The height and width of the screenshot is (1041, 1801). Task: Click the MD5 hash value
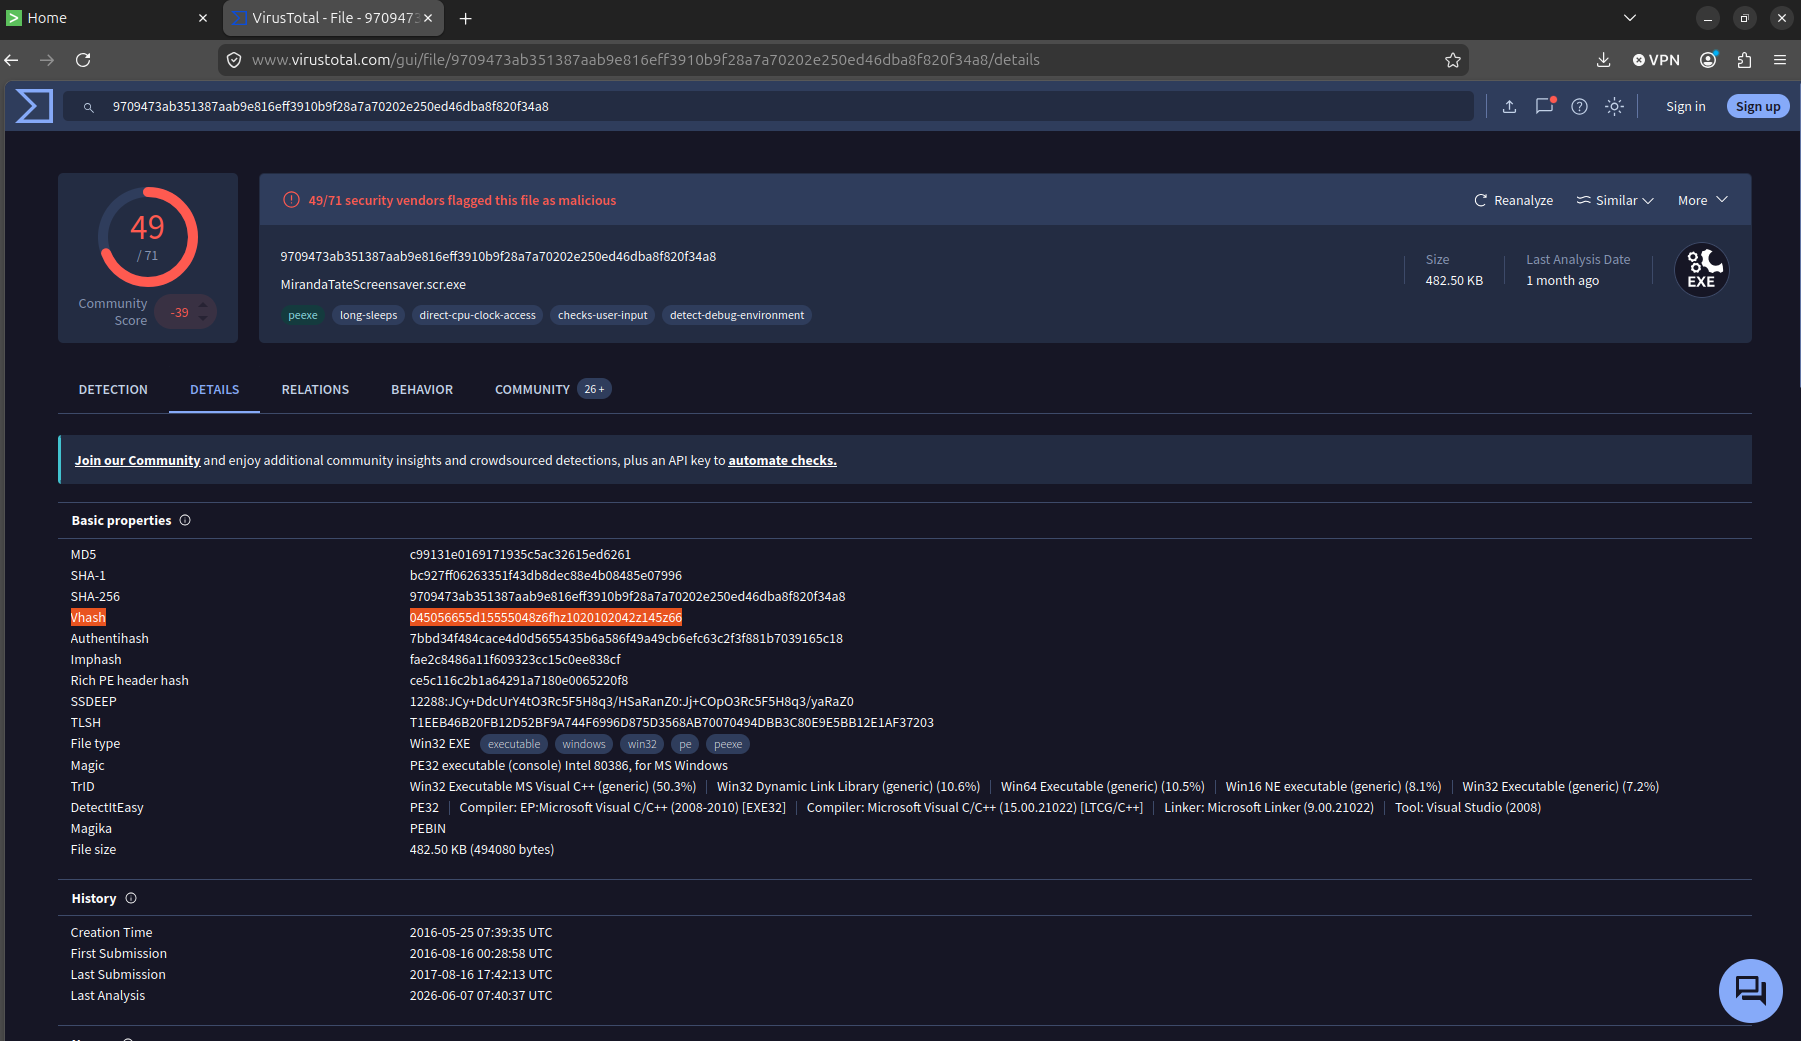point(520,554)
